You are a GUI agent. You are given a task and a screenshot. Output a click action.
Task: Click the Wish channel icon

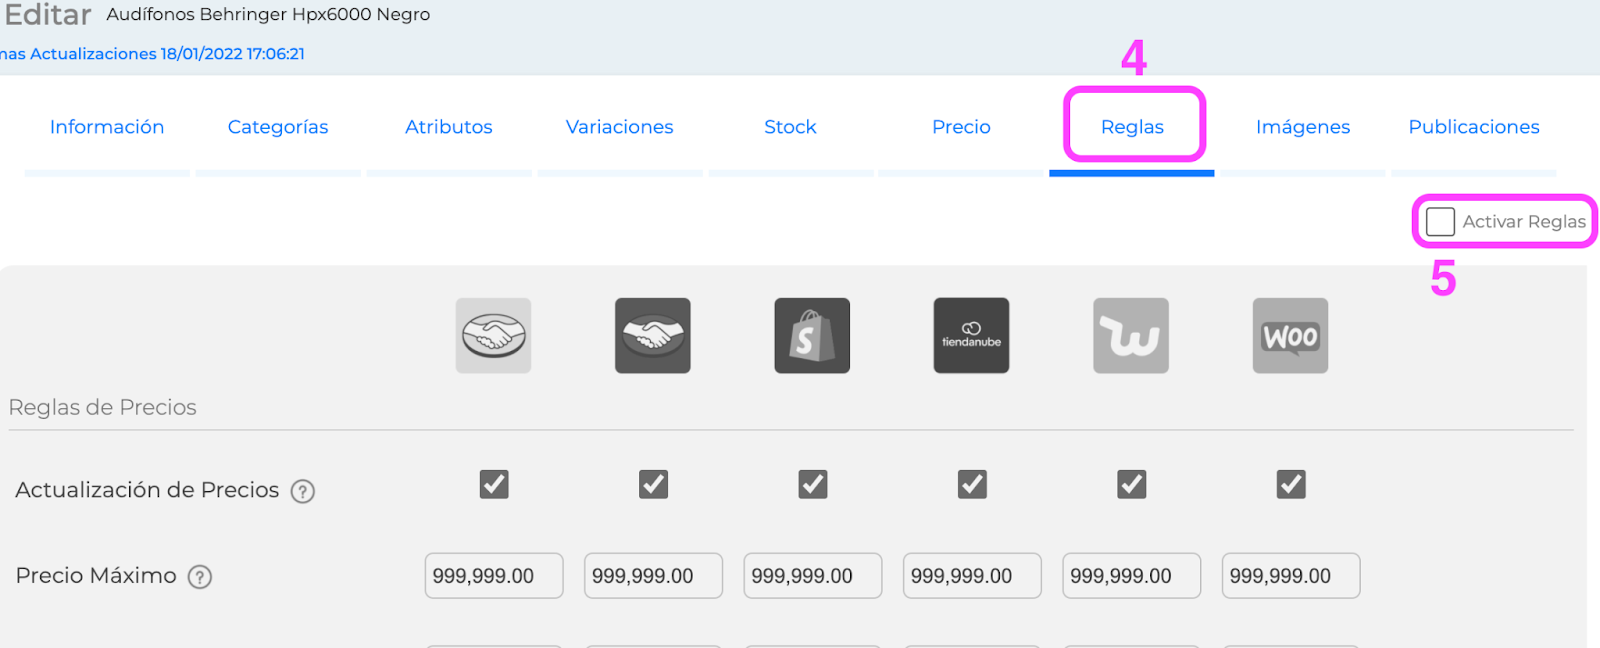[x=1131, y=336]
